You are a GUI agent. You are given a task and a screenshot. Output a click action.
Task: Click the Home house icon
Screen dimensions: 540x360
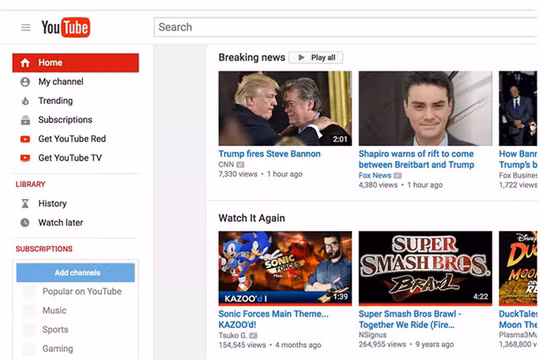pos(25,63)
